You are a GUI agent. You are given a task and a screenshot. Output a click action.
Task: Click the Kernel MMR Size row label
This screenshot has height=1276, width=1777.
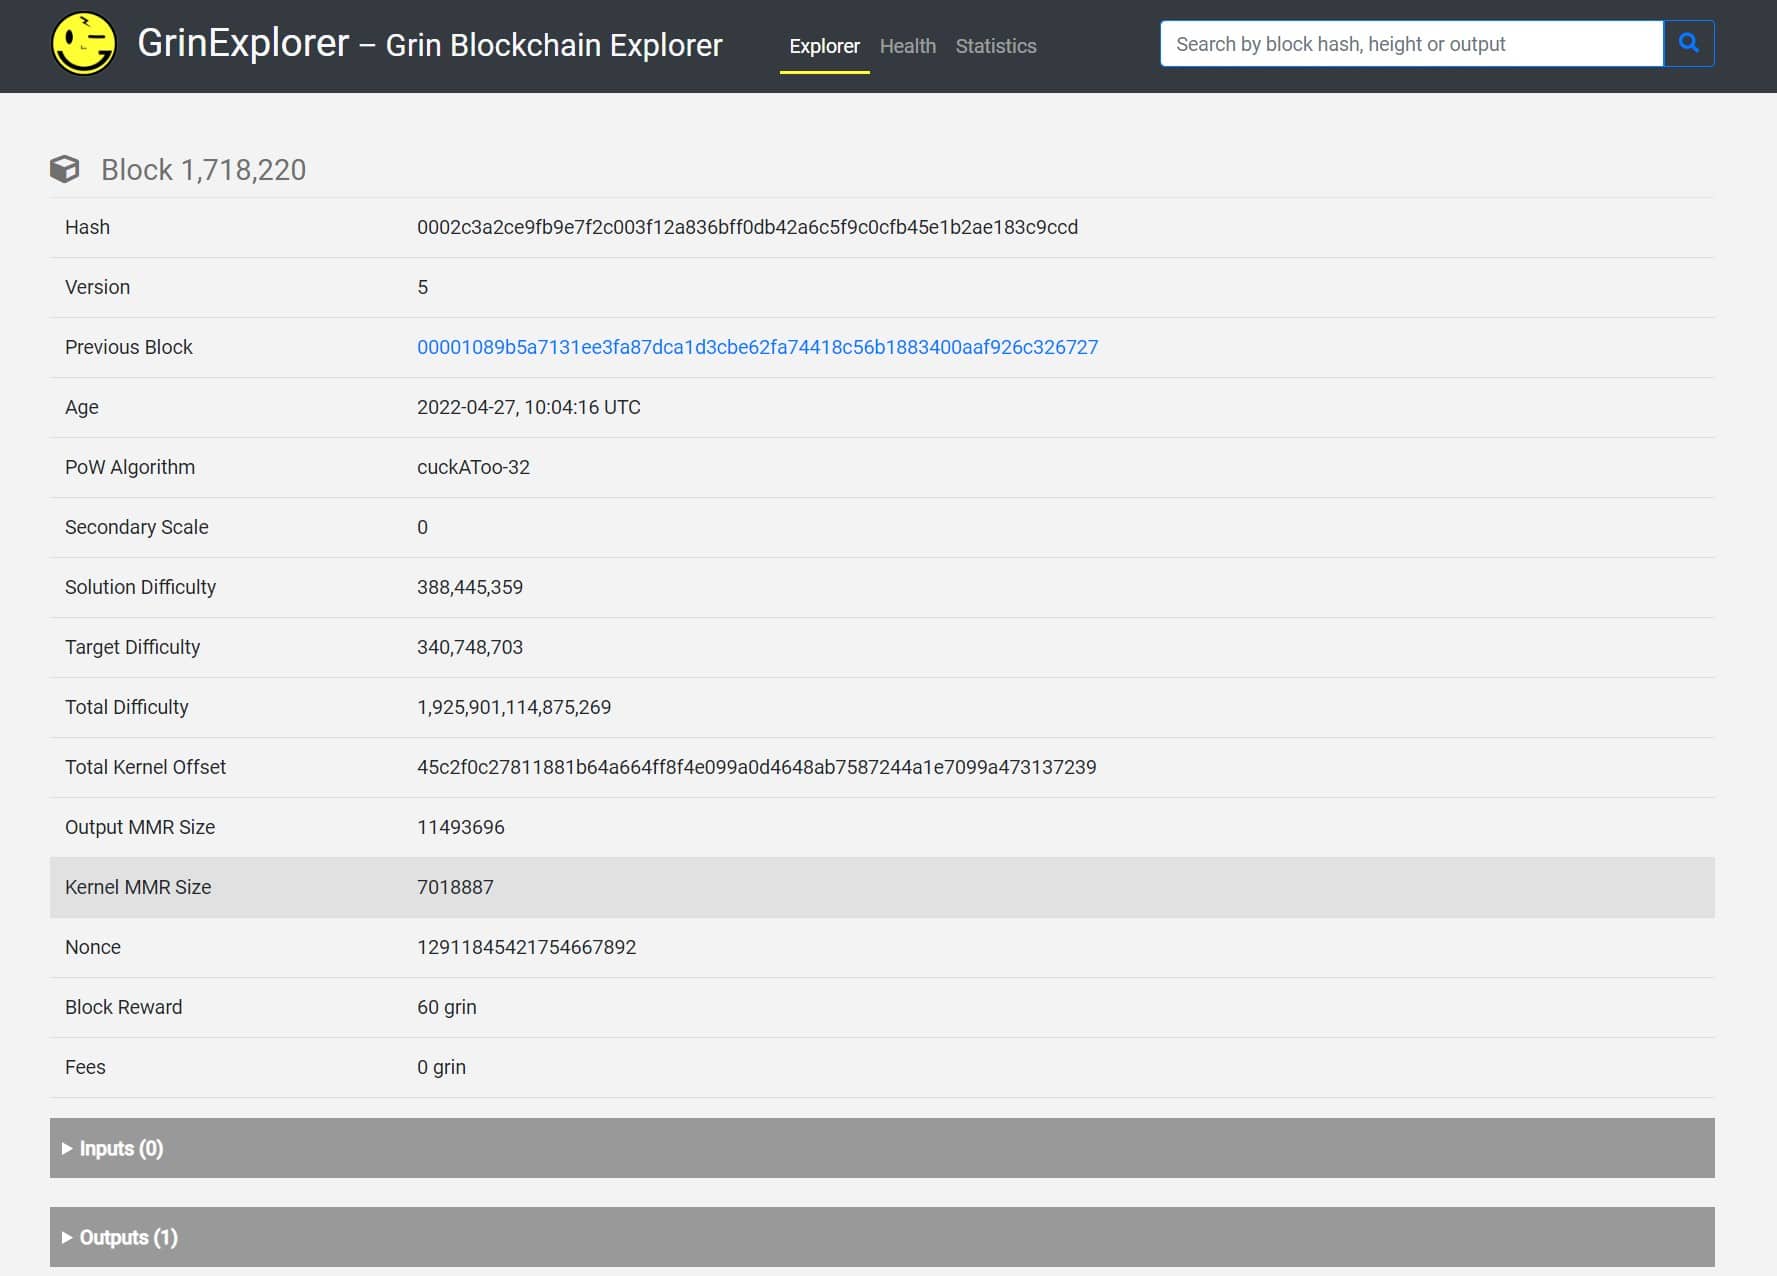[x=138, y=887]
